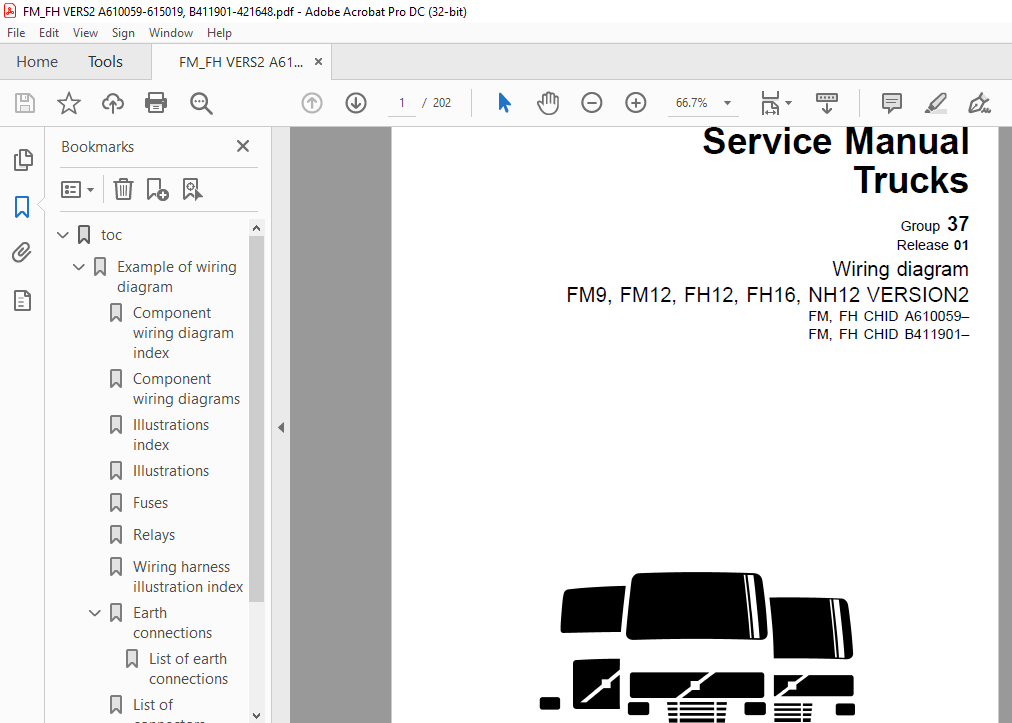
Task: Enable scrolling read mode tool
Action: point(827,103)
